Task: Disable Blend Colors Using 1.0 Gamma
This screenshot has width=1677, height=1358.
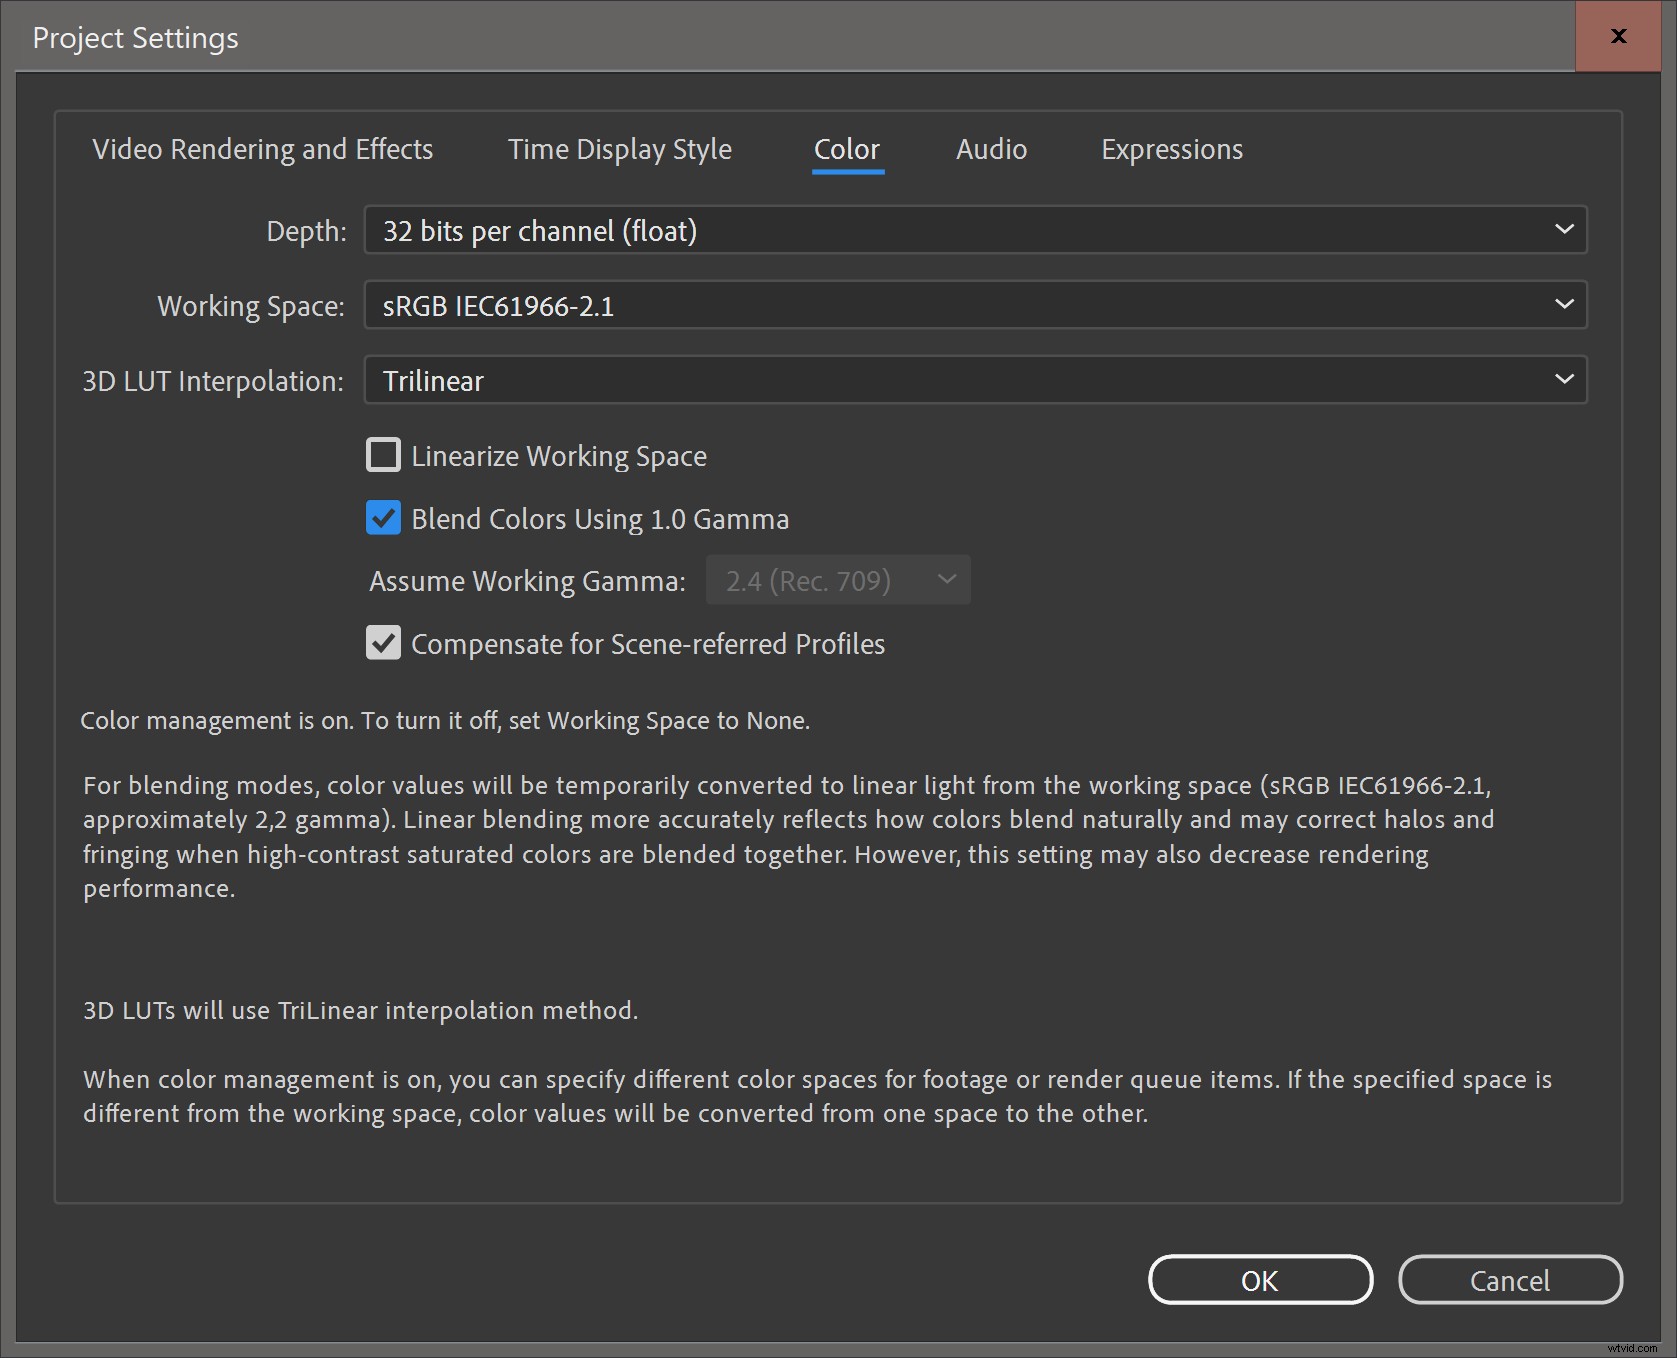Action: [383, 518]
